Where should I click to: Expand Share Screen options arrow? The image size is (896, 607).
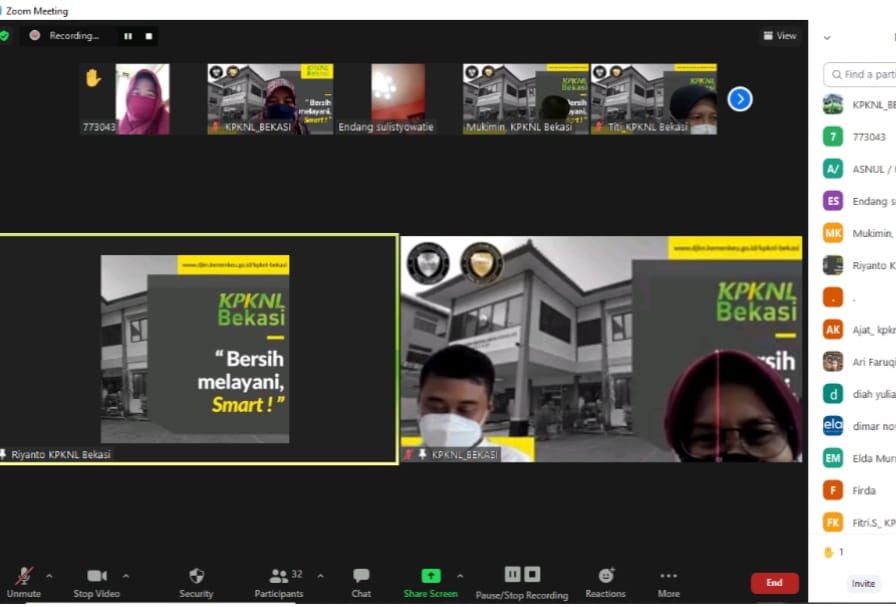click(x=460, y=576)
